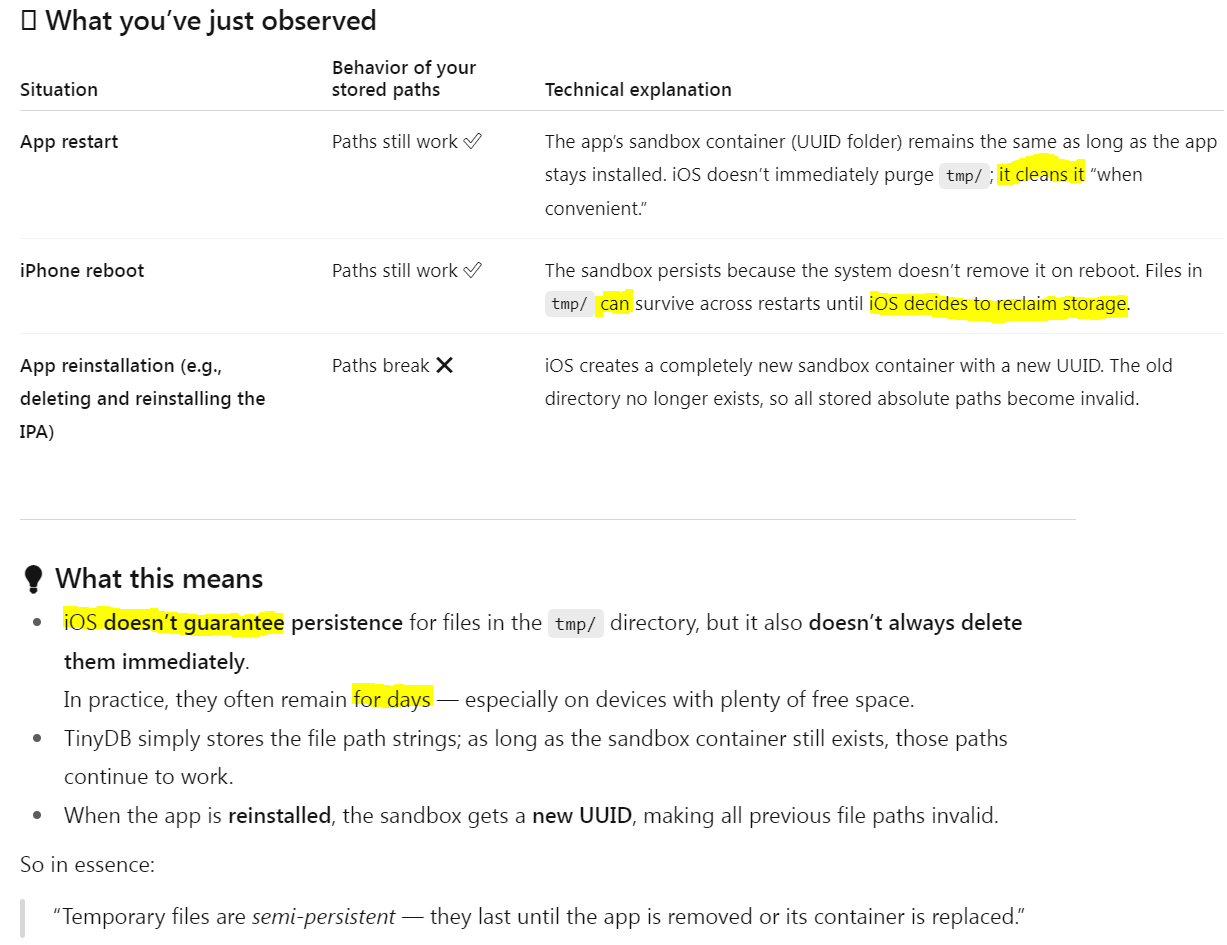1227x945 pixels.
Task: Click the bold "new UUID" text
Action: [x=582, y=815]
